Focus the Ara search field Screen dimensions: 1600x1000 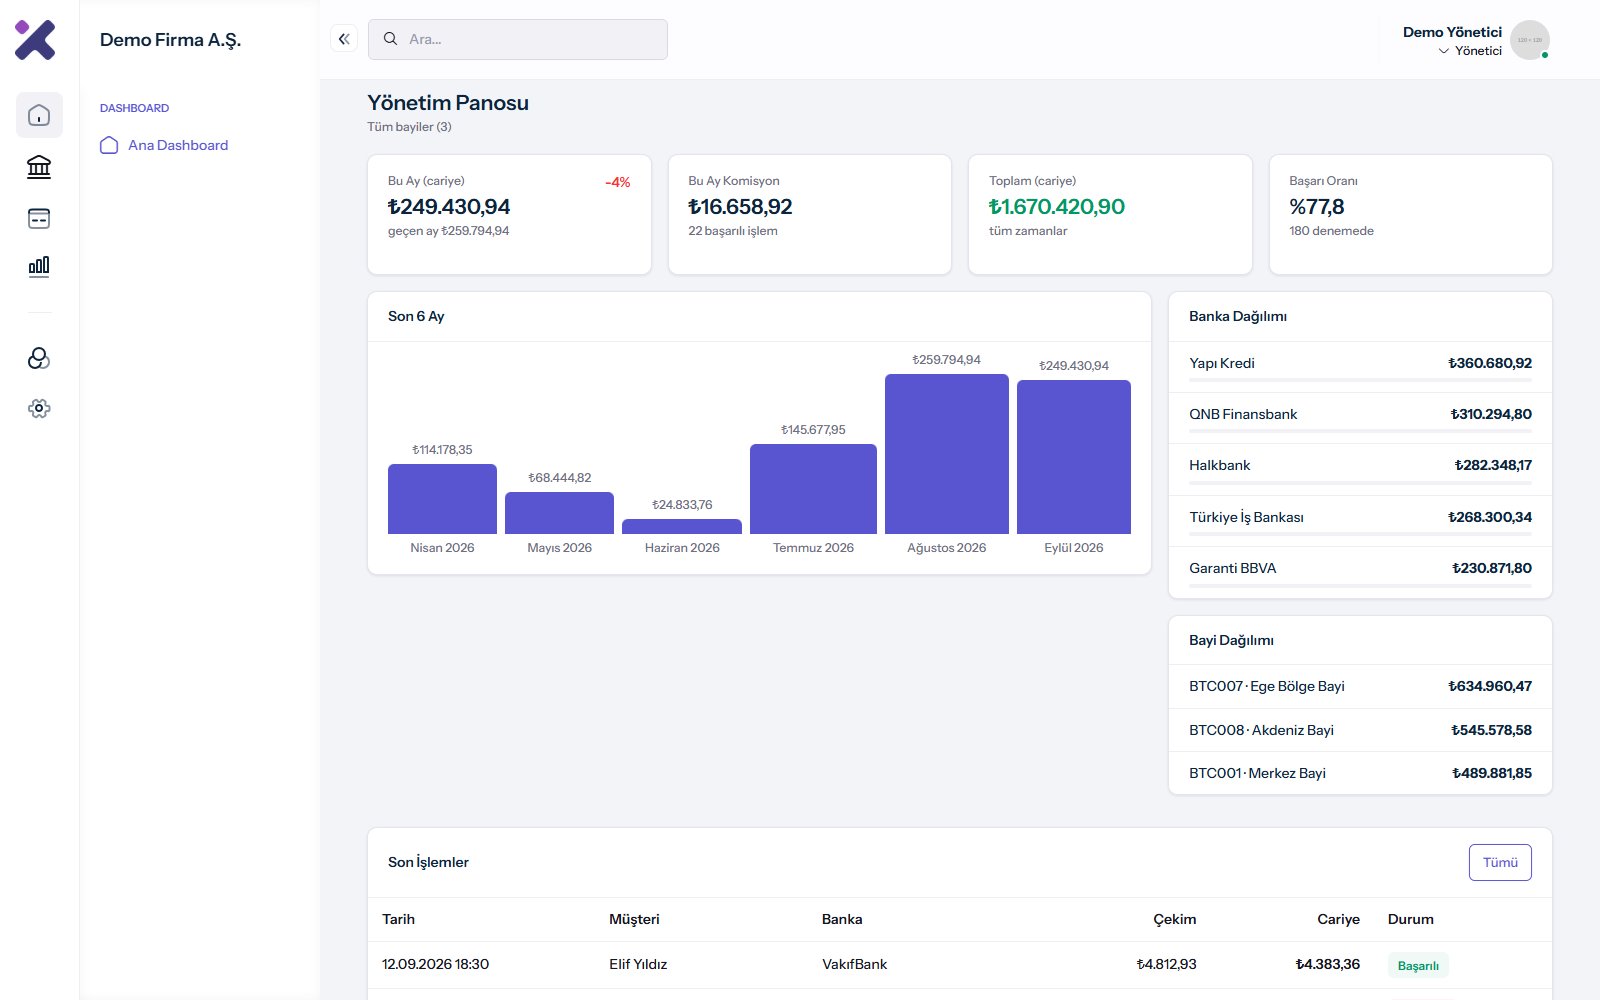pos(518,39)
